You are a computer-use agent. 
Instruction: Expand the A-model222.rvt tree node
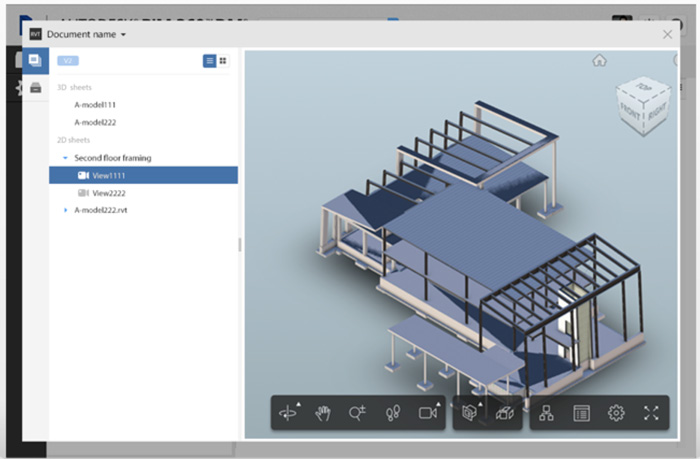[65, 210]
